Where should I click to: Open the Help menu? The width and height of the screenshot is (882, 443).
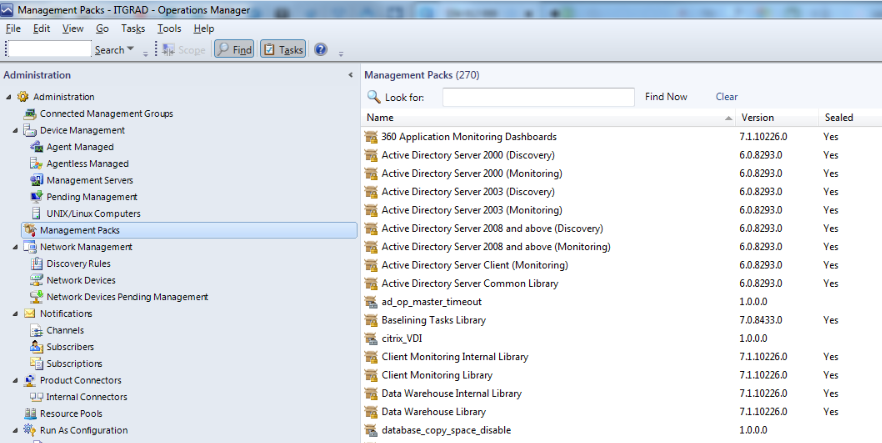tap(204, 29)
